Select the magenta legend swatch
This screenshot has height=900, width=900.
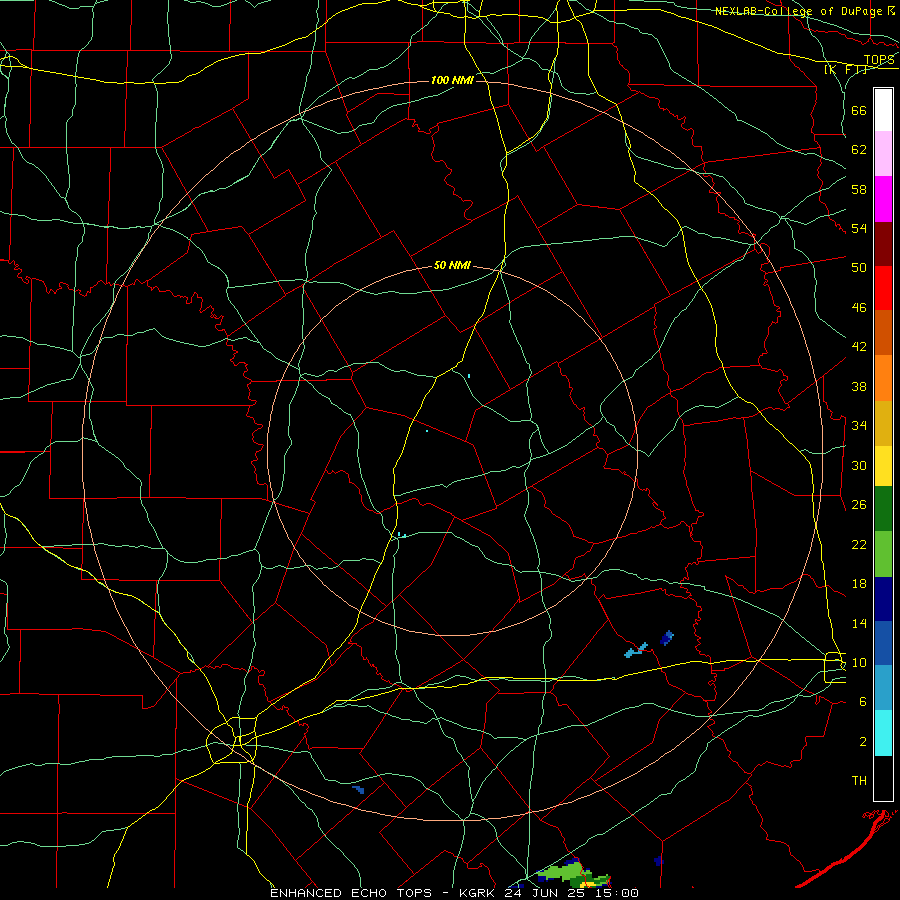coord(883,199)
